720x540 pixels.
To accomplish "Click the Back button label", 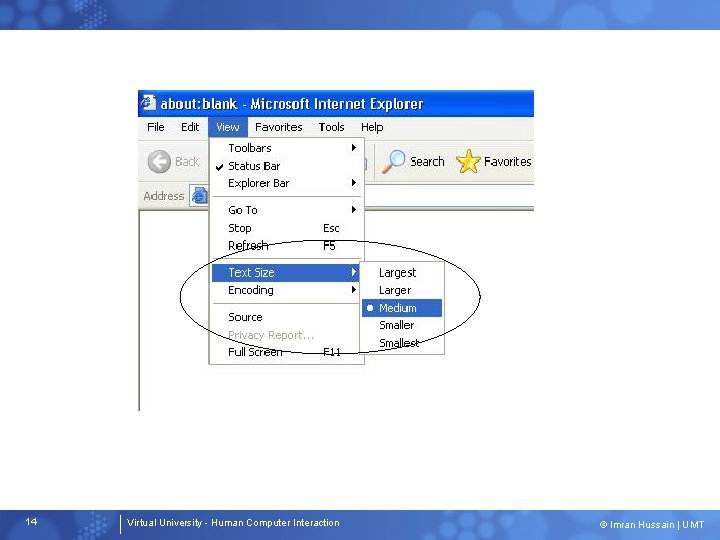I will tap(186, 162).
